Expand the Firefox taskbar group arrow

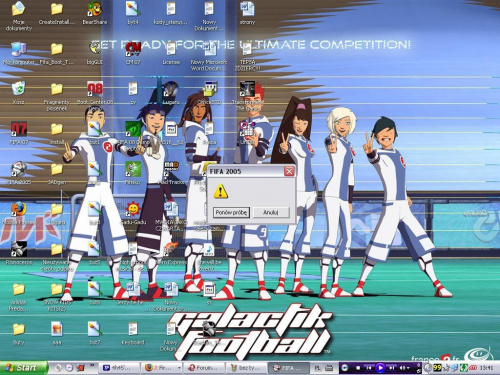[179, 368]
